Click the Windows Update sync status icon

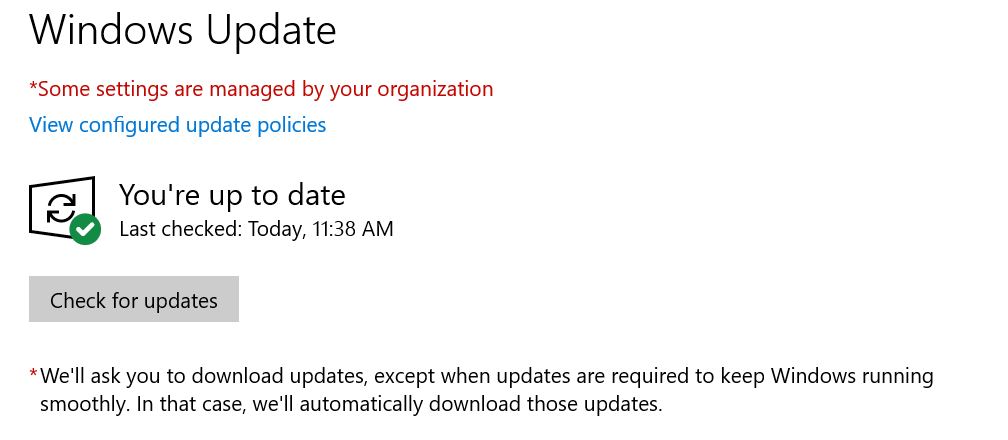click(x=63, y=208)
